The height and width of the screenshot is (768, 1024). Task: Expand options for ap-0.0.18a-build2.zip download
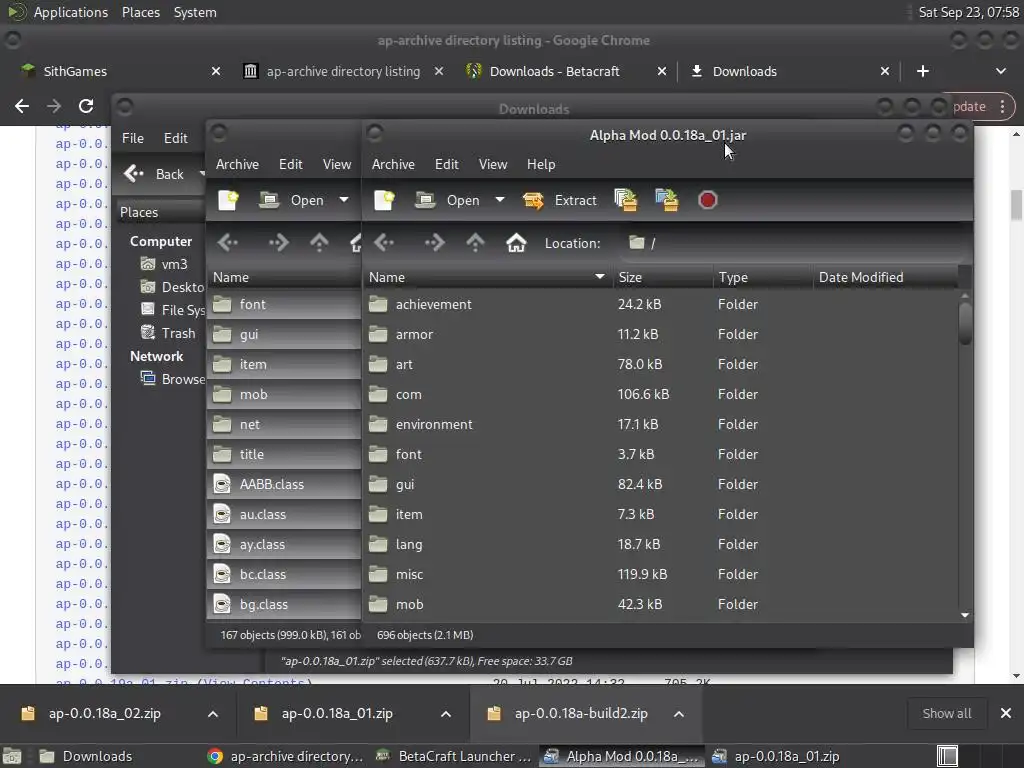(x=679, y=714)
